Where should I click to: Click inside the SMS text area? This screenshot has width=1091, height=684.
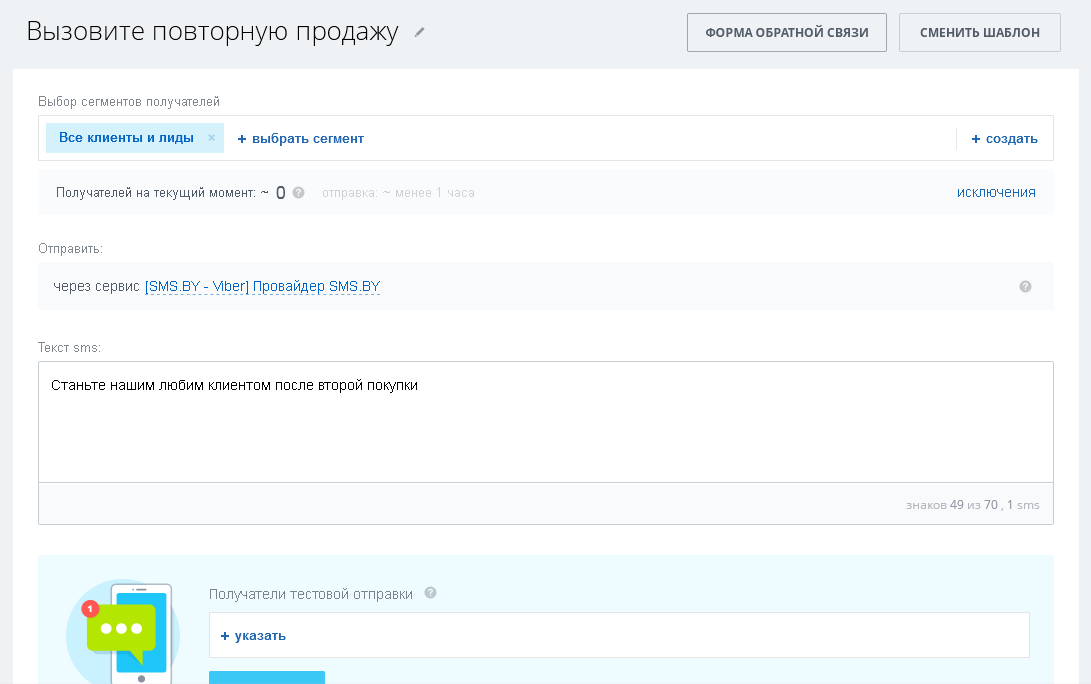click(545, 430)
